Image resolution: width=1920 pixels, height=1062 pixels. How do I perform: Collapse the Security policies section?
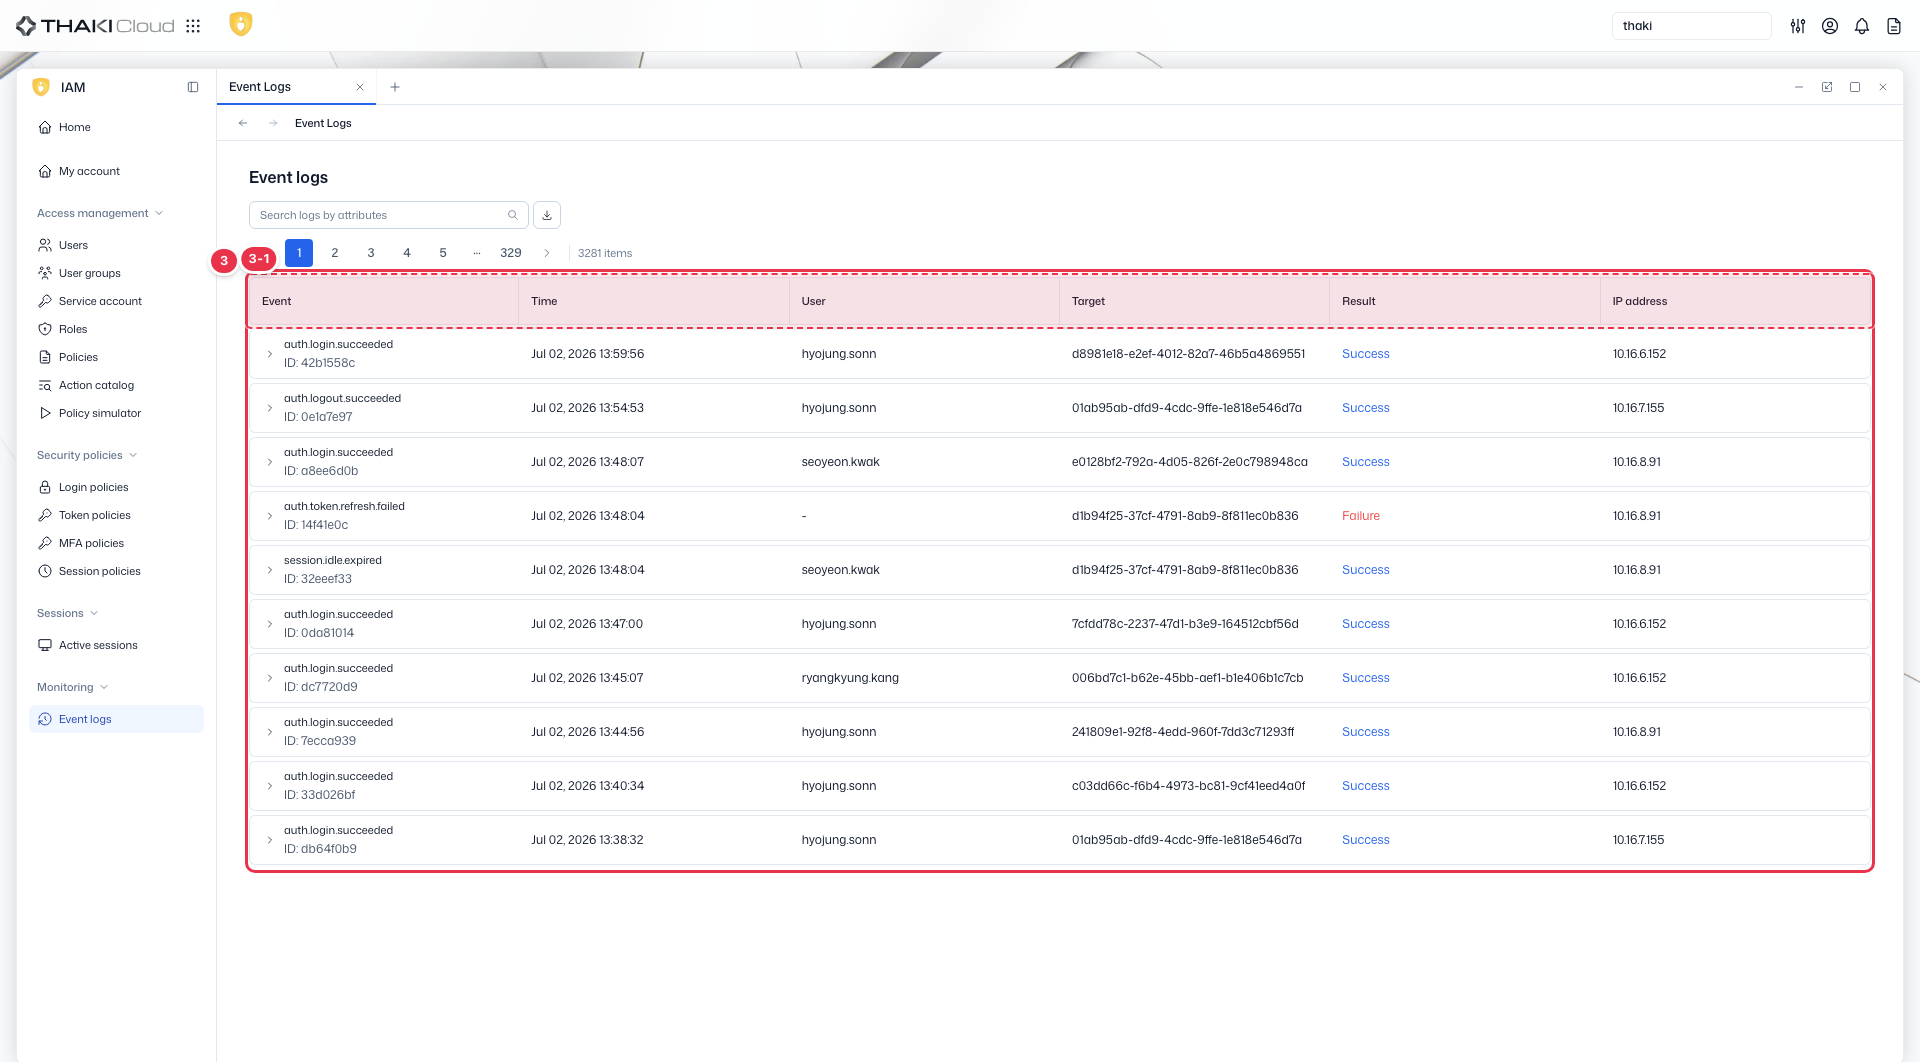point(87,455)
